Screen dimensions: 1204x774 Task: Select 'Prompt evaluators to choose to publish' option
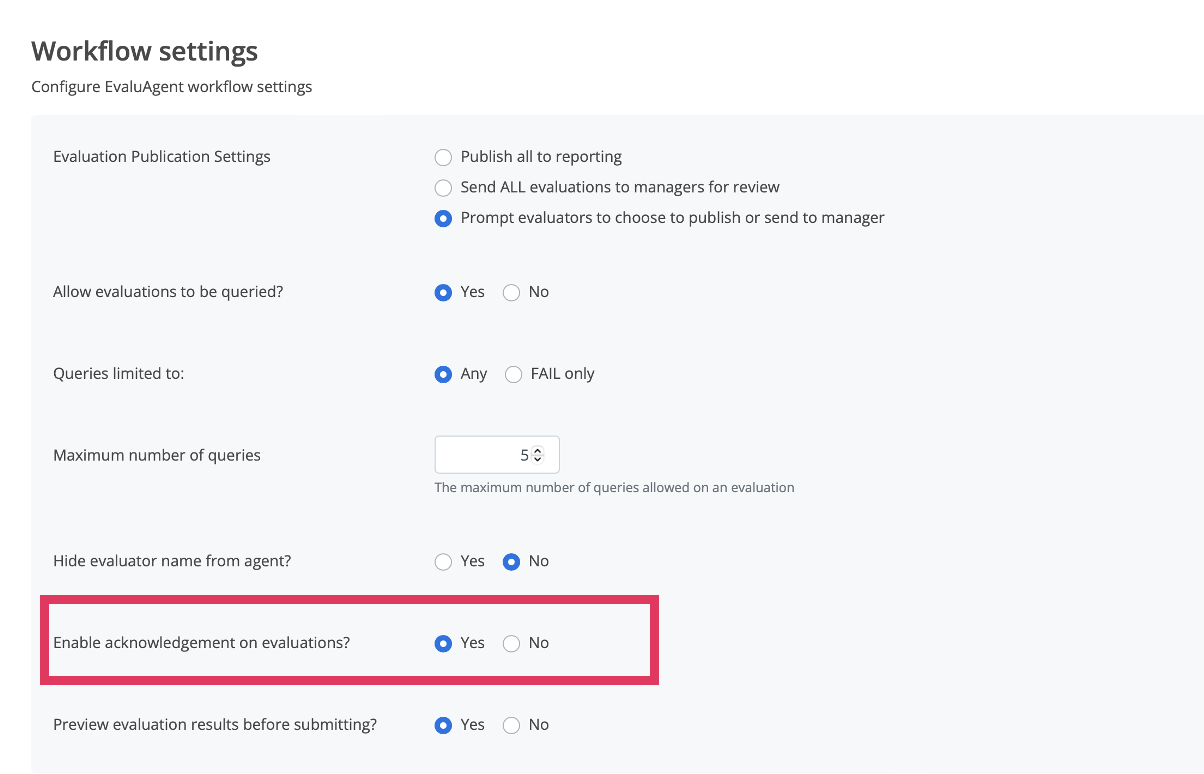point(443,218)
